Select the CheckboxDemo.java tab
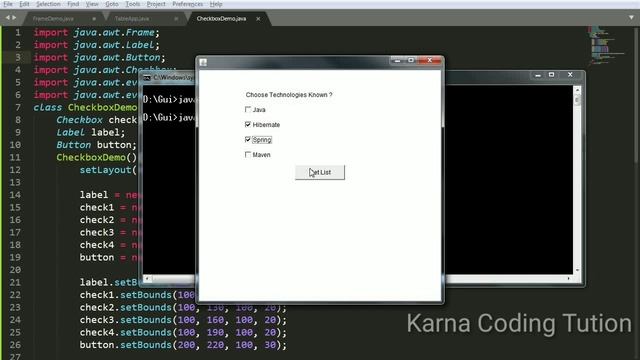 [221, 19]
